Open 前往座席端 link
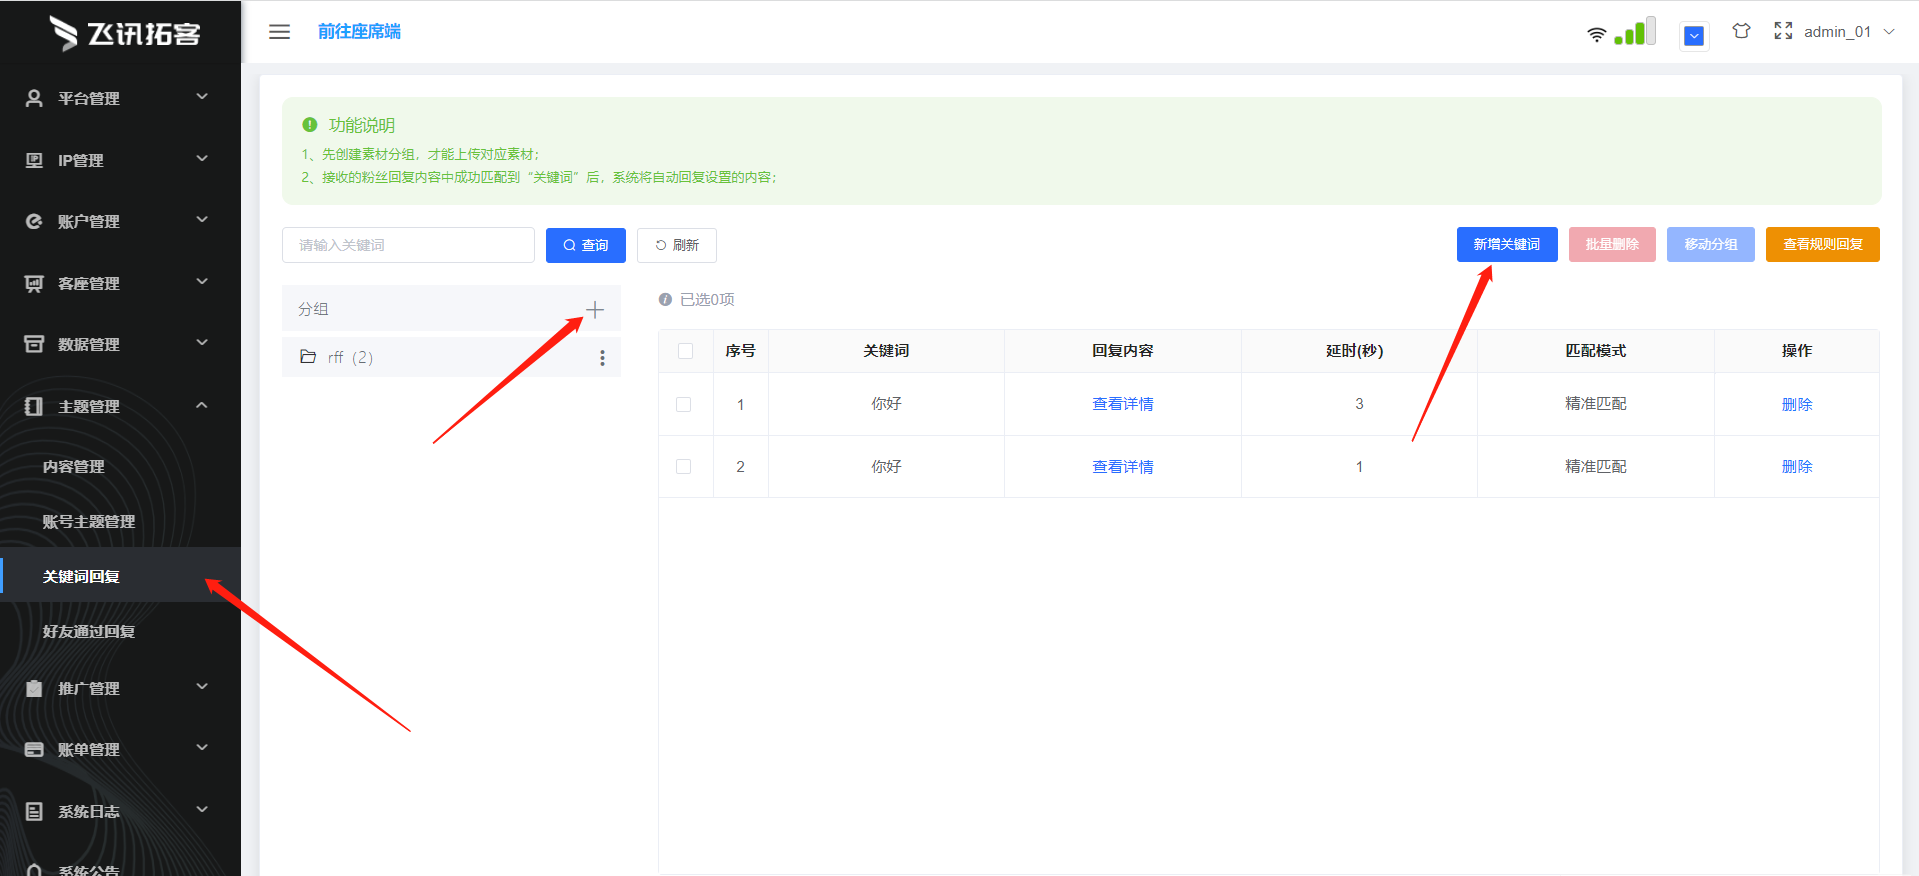This screenshot has width=1919, height=876. coord(359,32)
